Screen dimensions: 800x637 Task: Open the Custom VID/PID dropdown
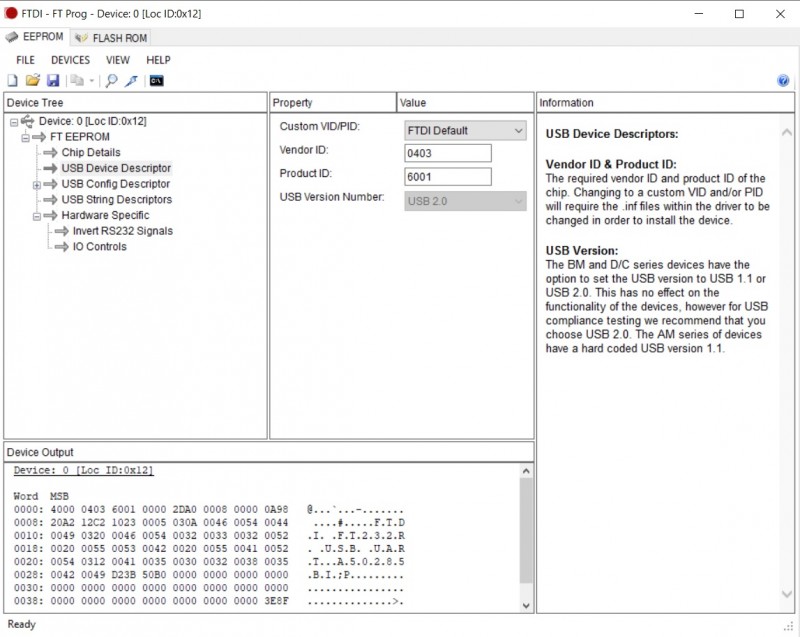click(x=465, y=131)
